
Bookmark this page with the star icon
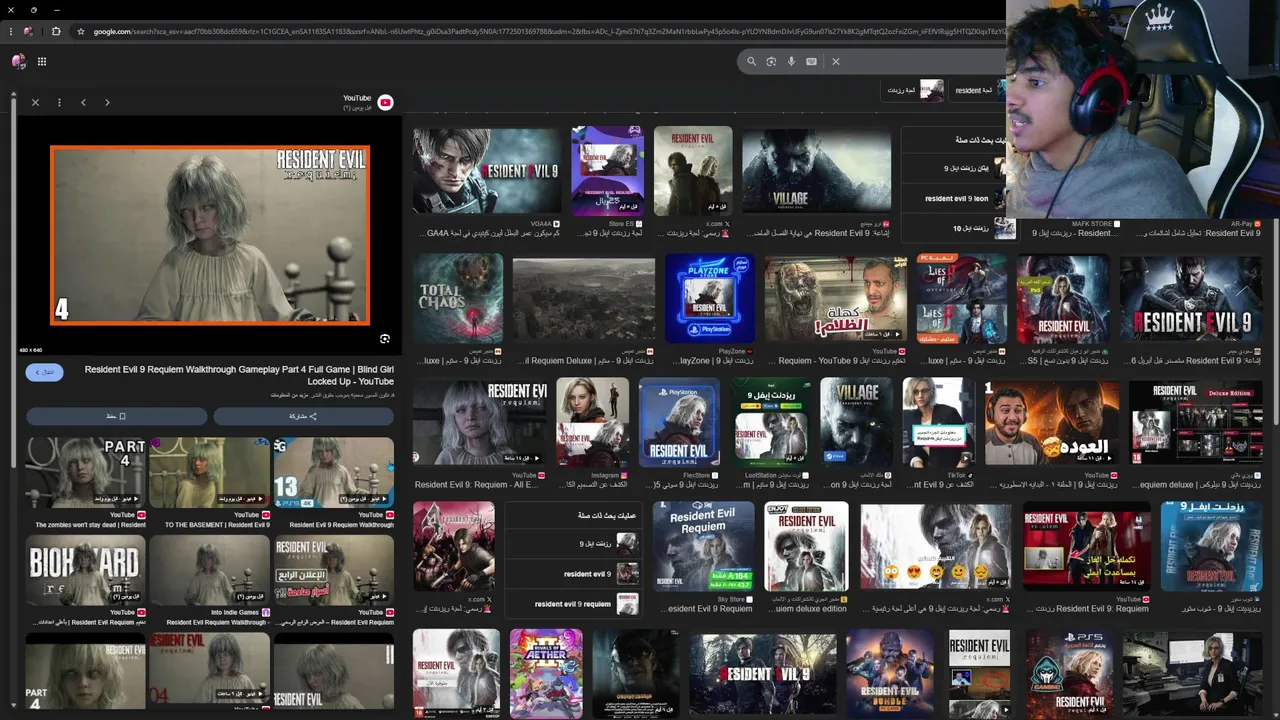point(80,31)
